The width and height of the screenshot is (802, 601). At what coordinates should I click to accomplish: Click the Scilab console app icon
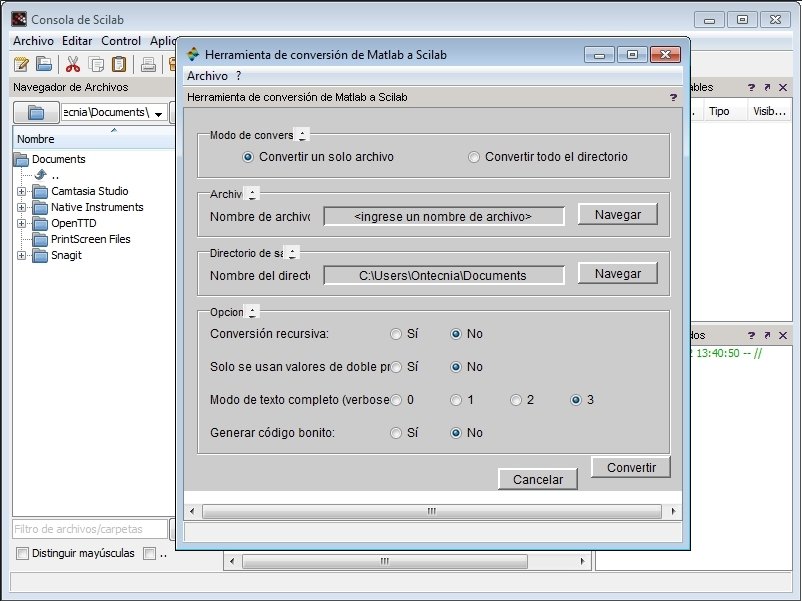(x=19, y=19)
